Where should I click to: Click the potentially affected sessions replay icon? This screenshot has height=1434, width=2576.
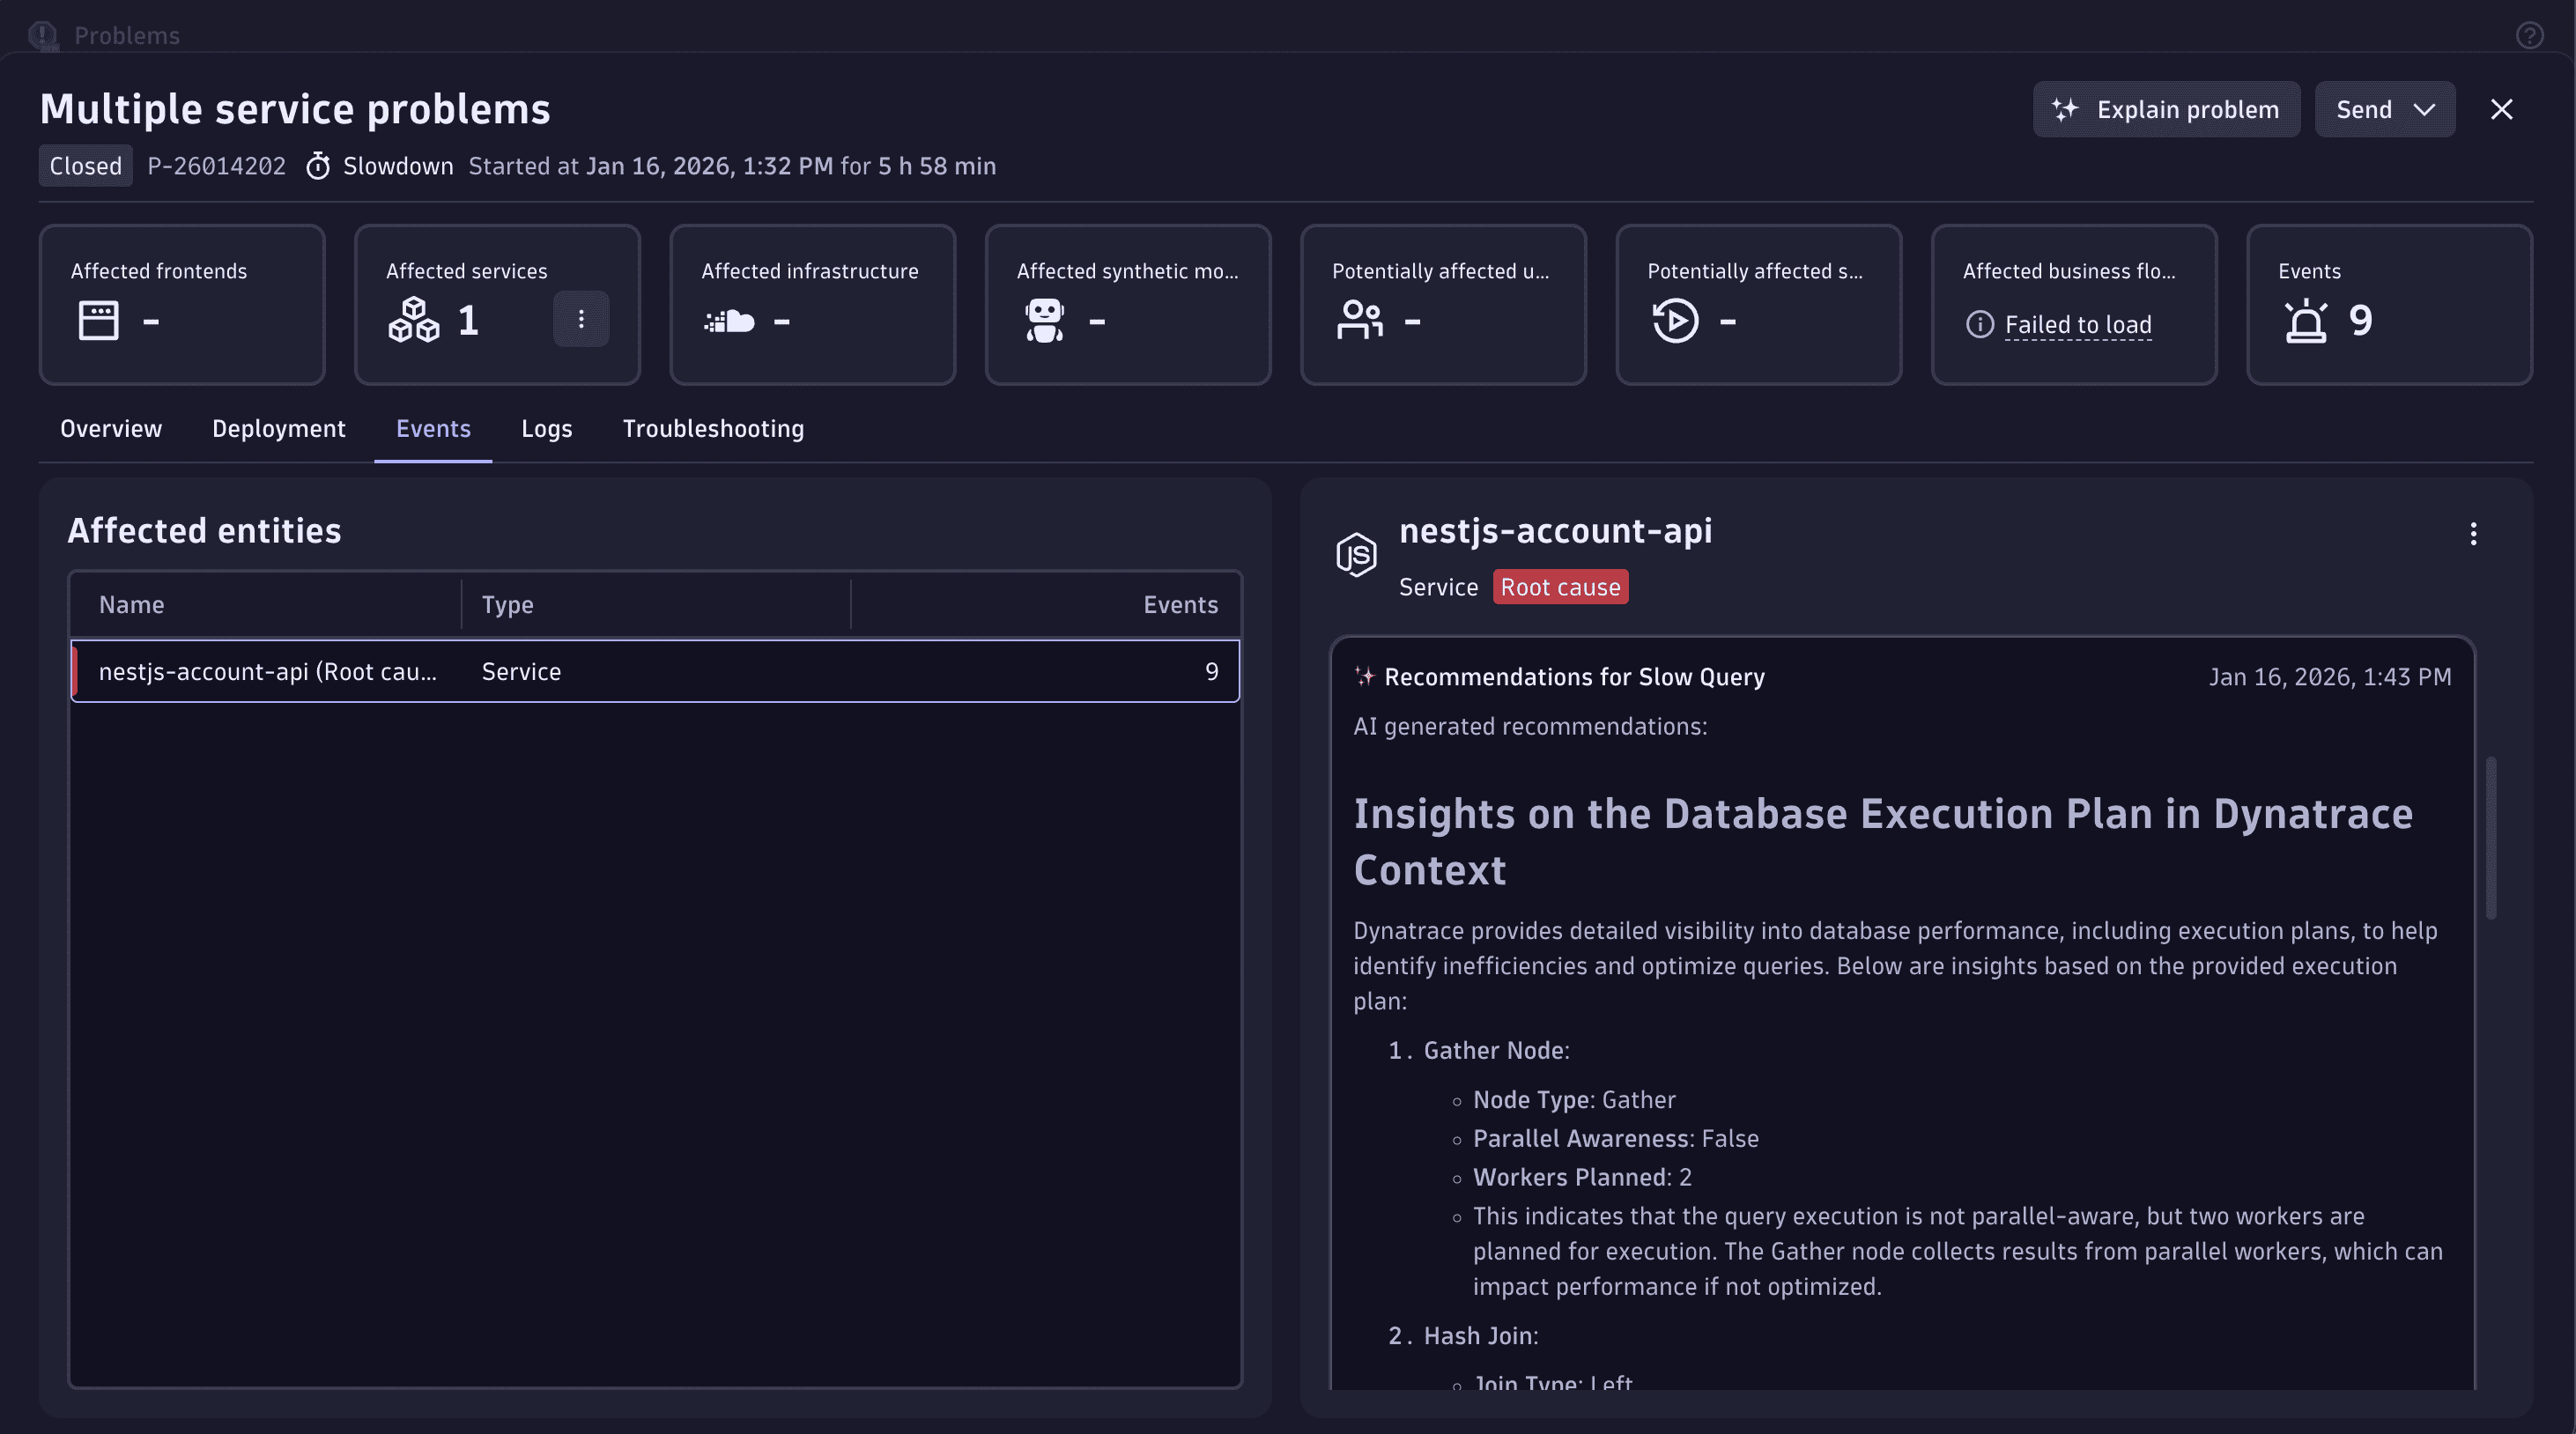tap(1675, 320)
